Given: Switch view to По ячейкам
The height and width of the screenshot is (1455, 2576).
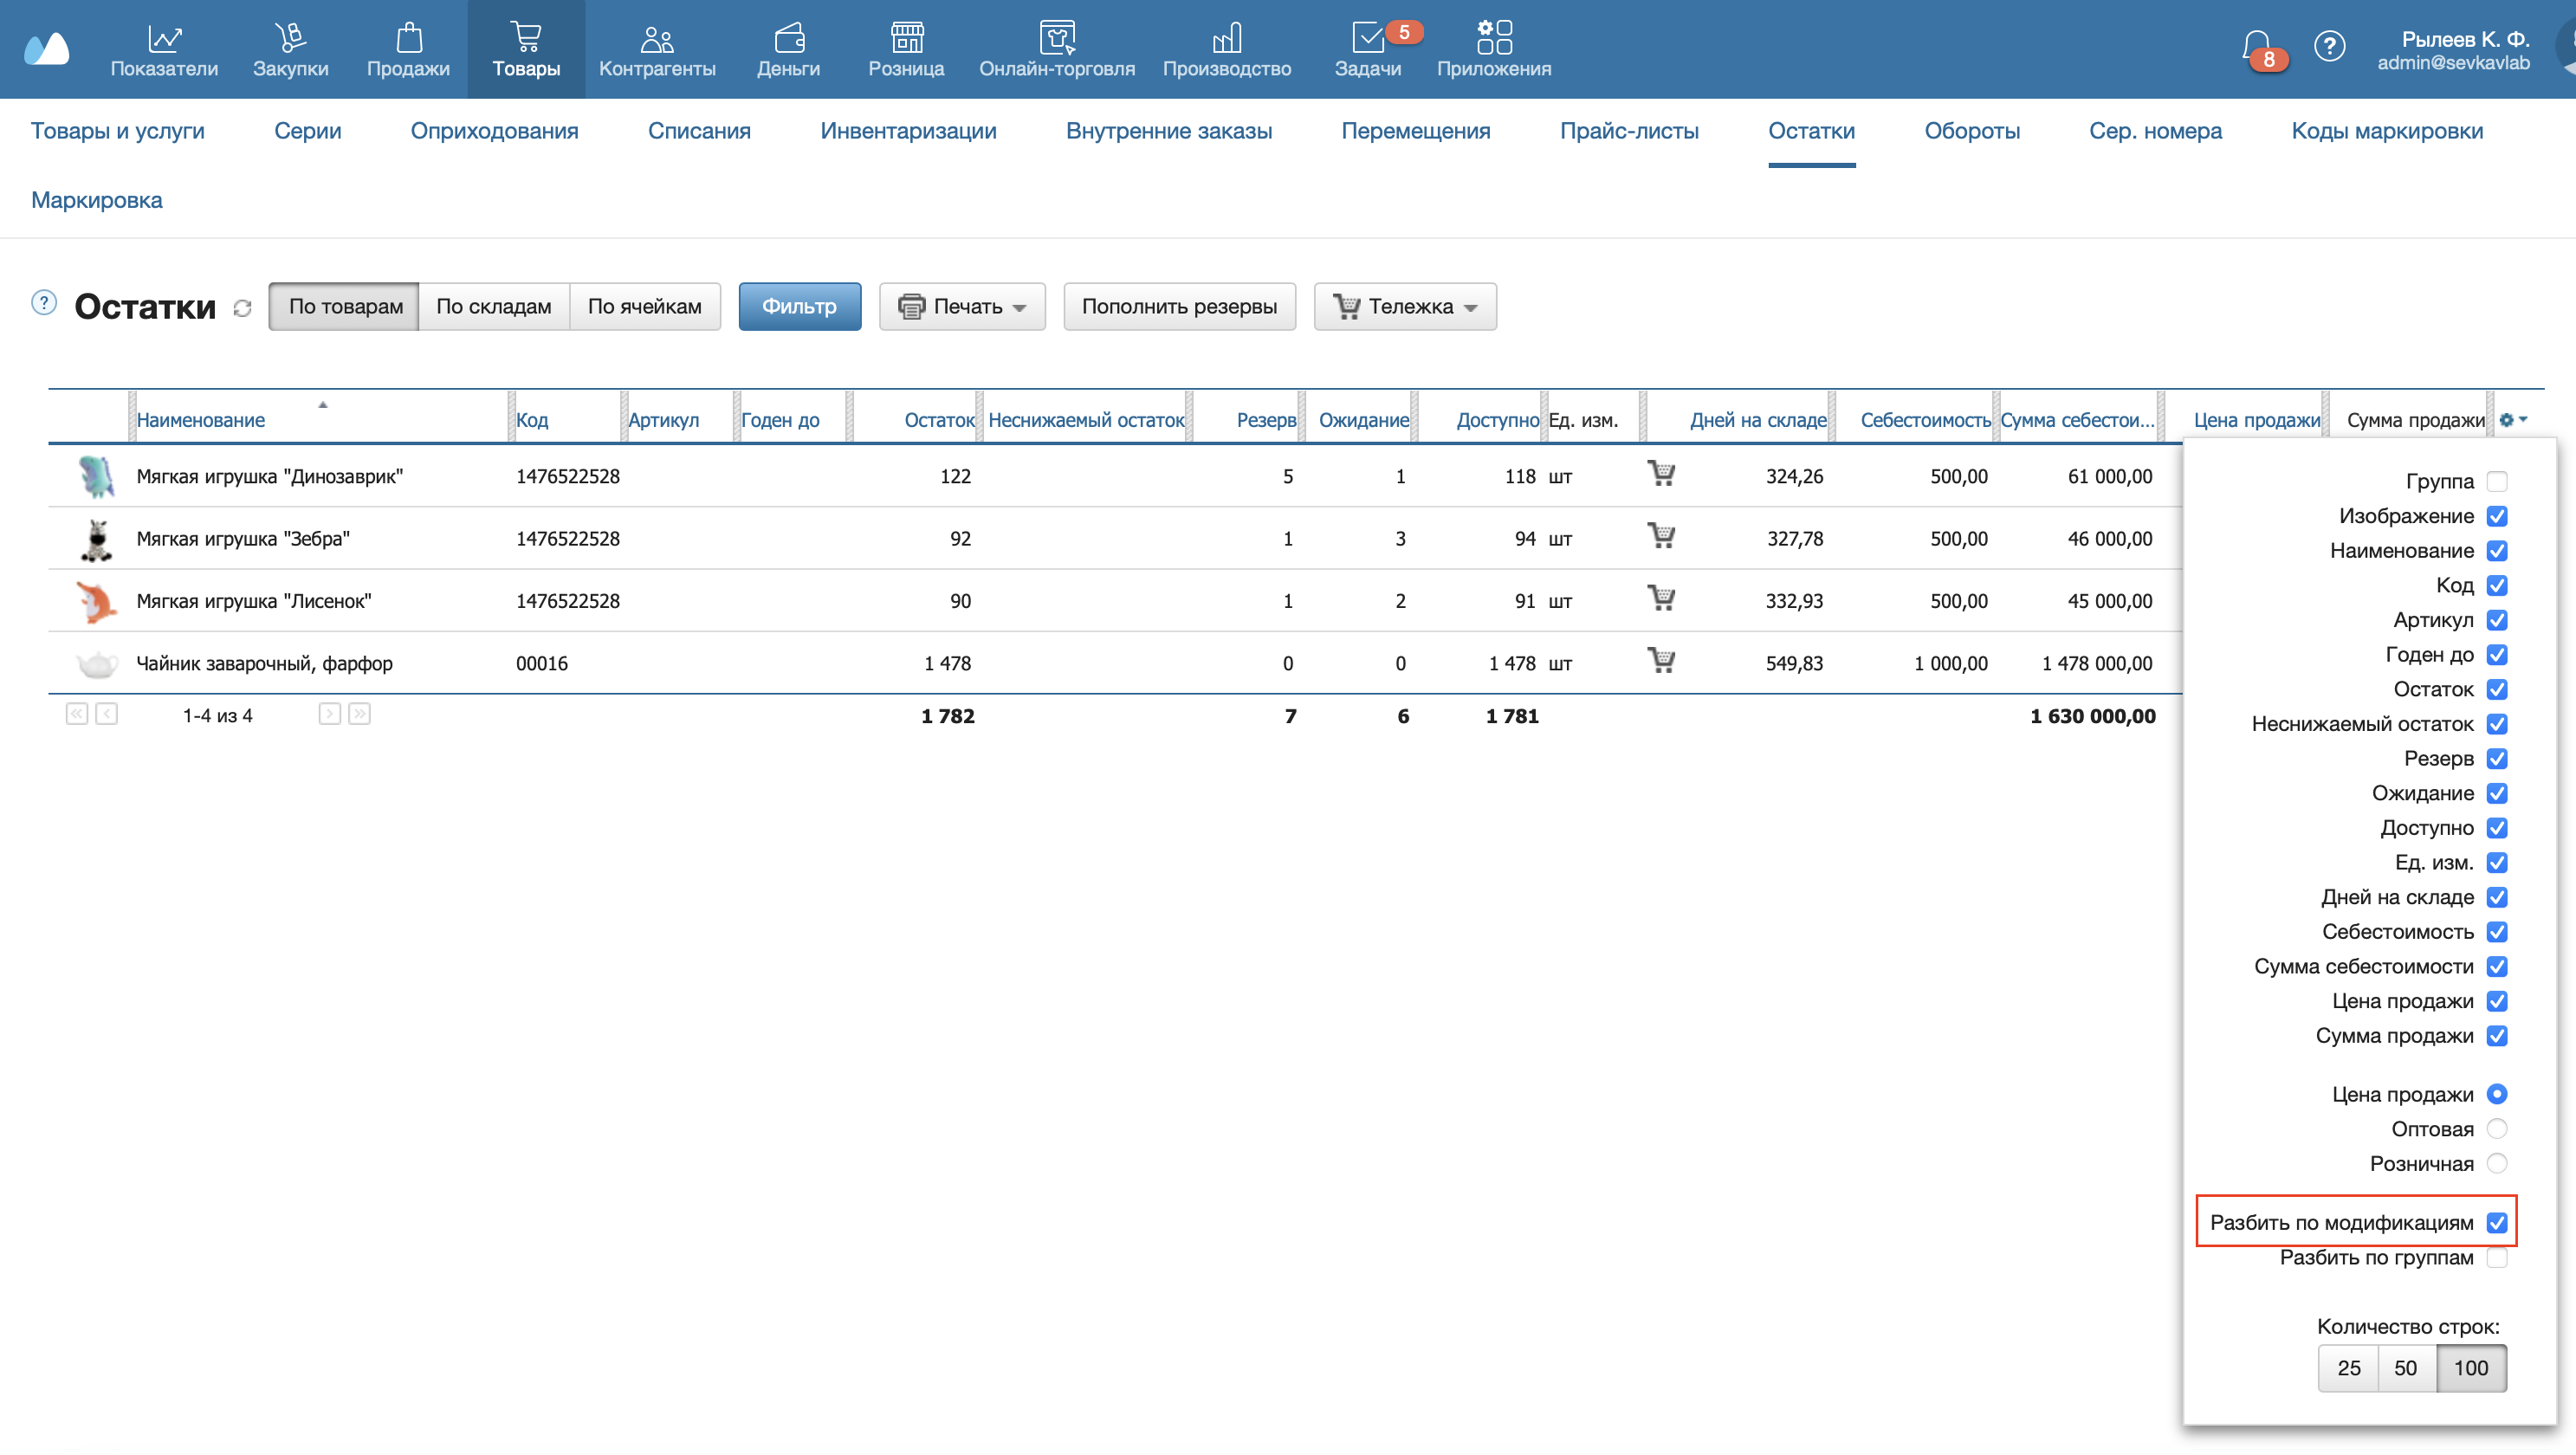Looking at the screenshot, I should (x=644, y=307).
